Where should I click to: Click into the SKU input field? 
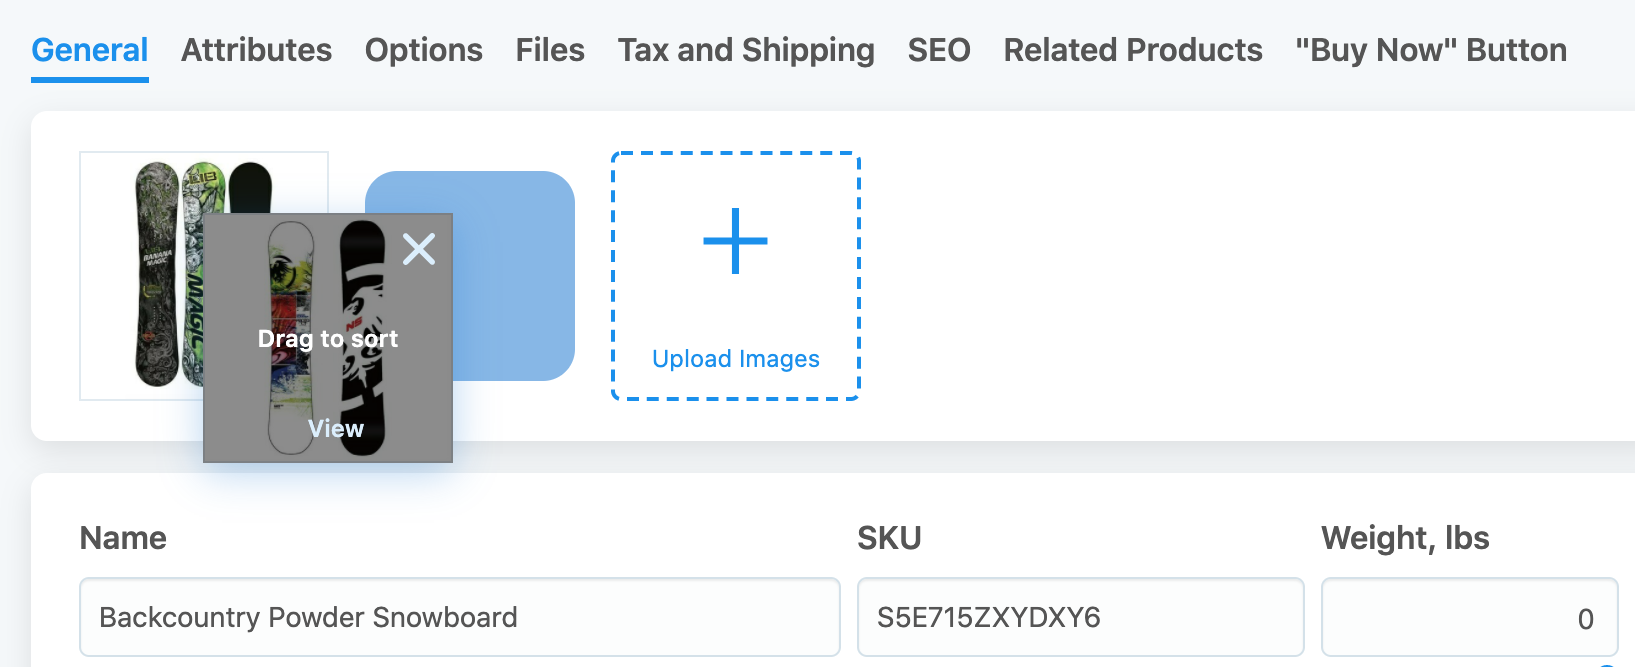[1081, 617]
